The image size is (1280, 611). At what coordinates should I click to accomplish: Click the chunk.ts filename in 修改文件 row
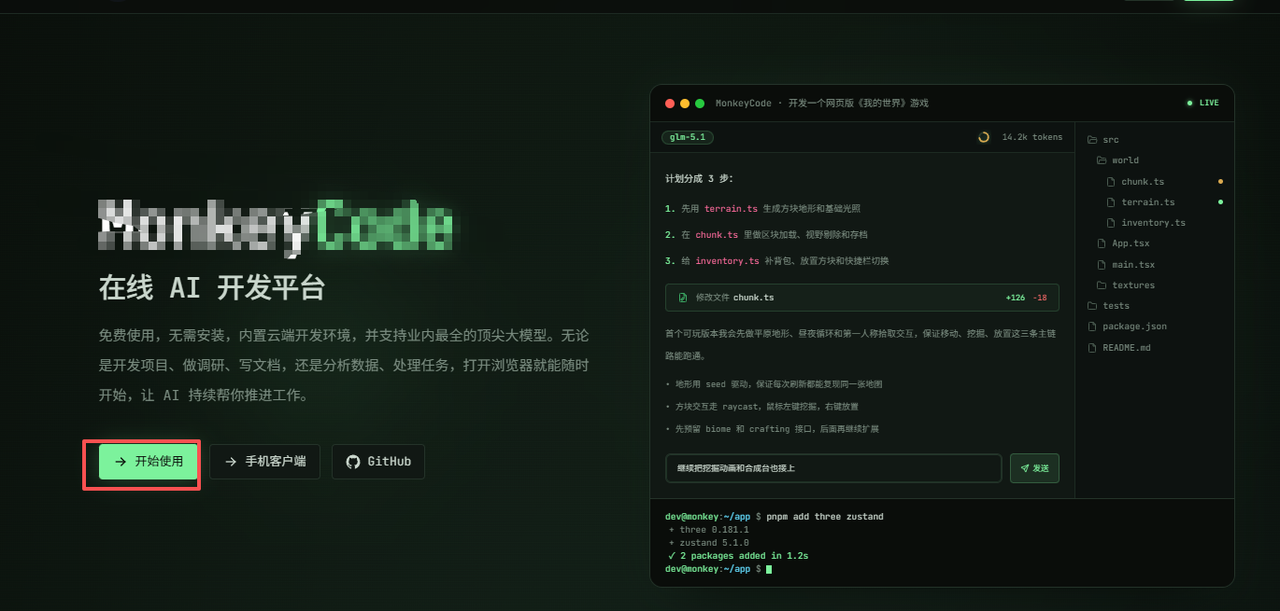click(754, 297)
